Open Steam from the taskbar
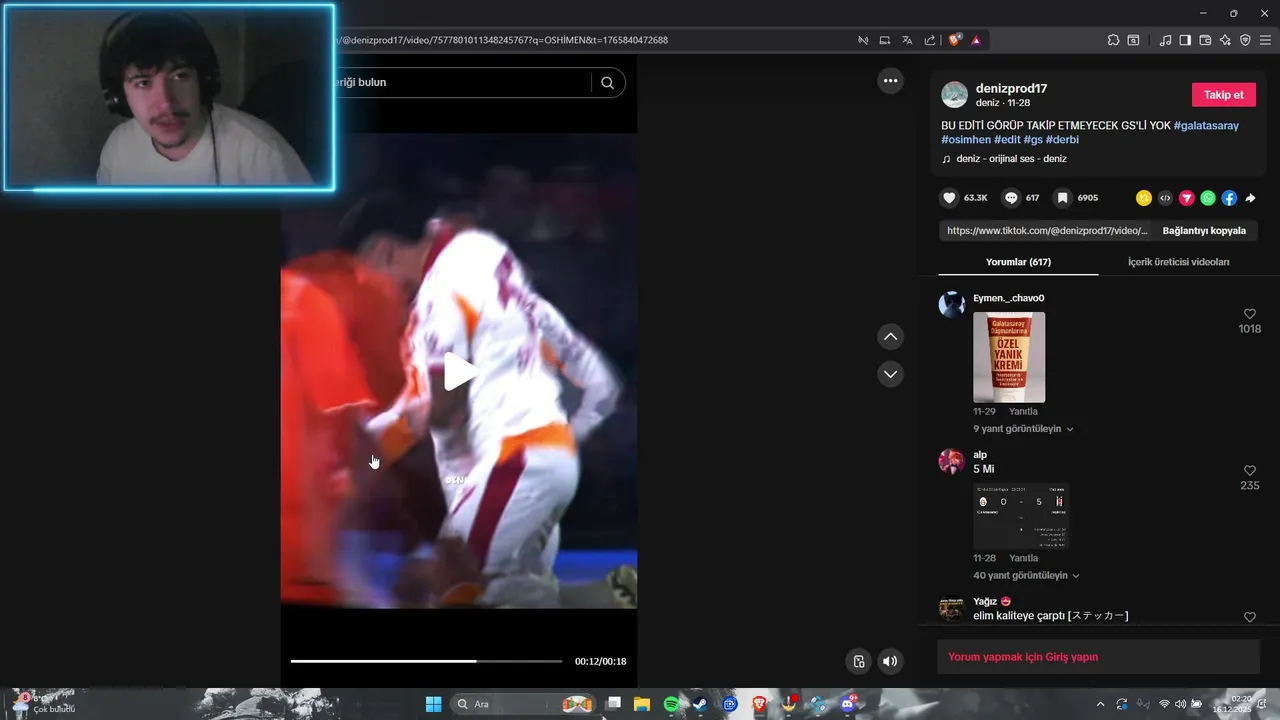 700,704
